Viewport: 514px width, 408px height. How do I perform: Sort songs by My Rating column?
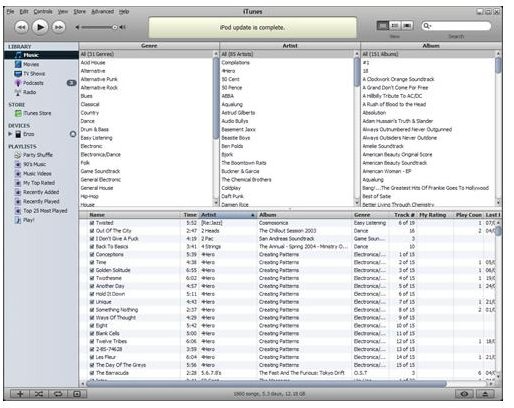(x=435, y=215)
